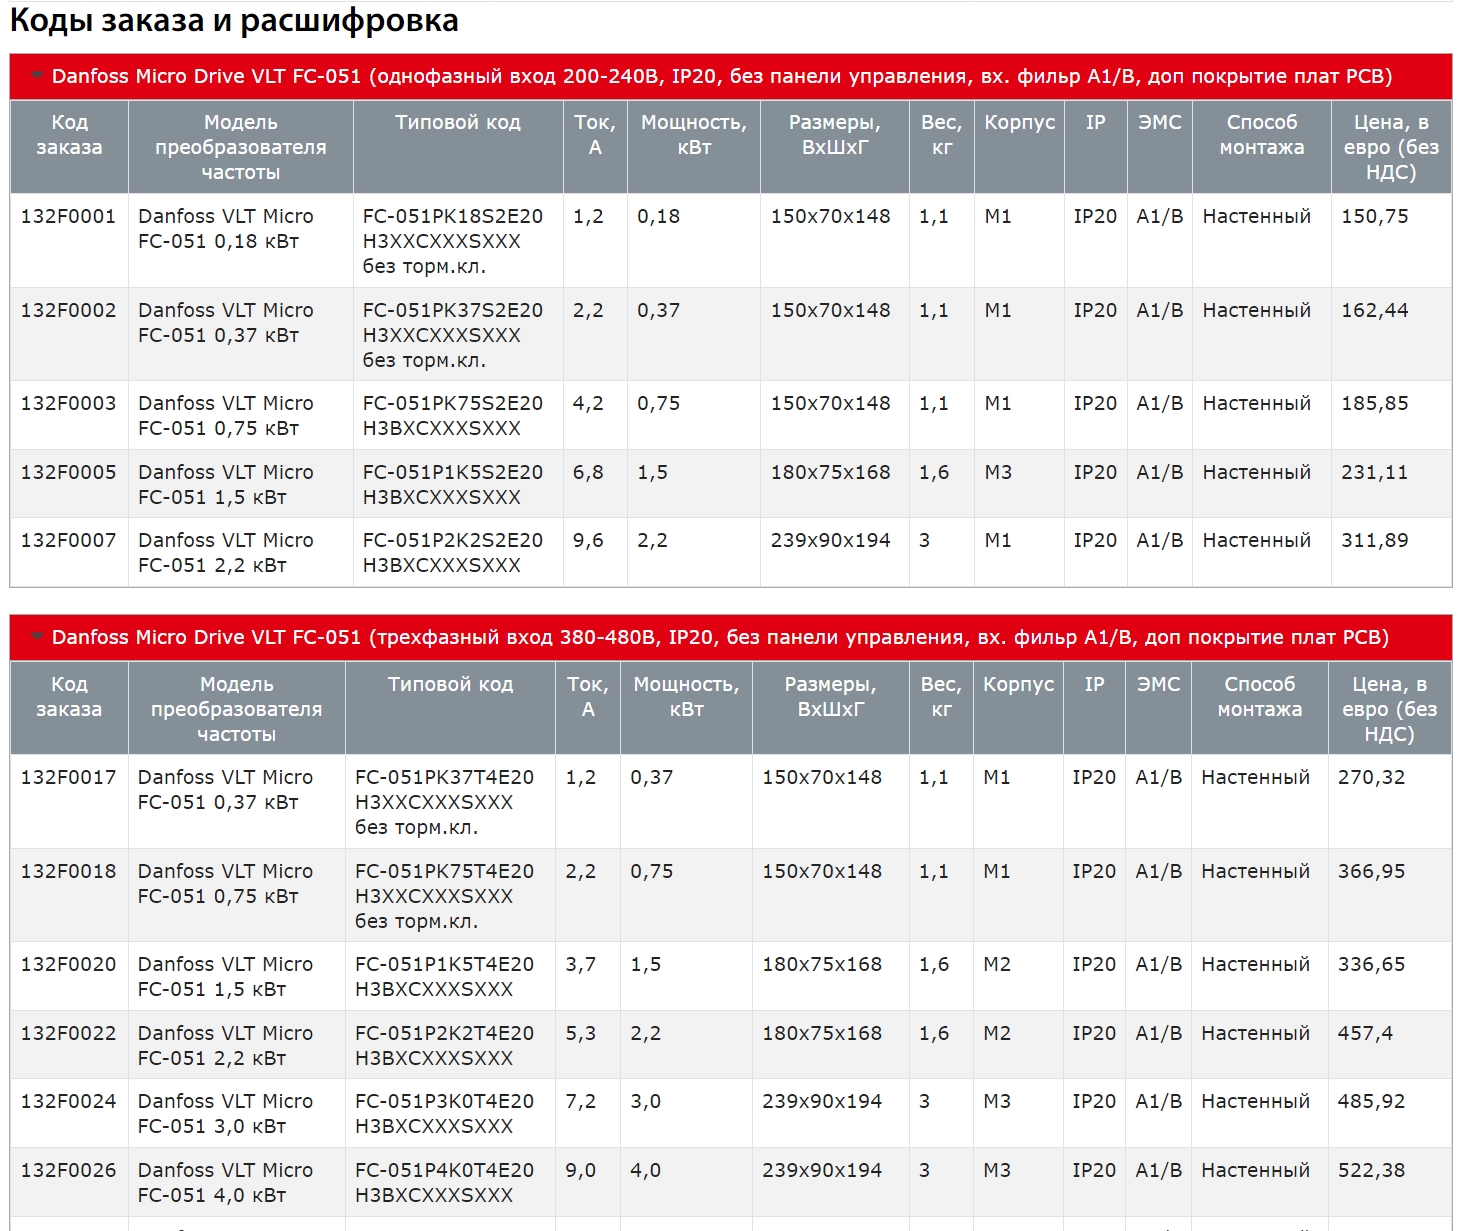Image resolution: width=1463 pixels, height=1231 pixels.
Task: Select order code 132F0022
Action: (x=68, y=1033)
